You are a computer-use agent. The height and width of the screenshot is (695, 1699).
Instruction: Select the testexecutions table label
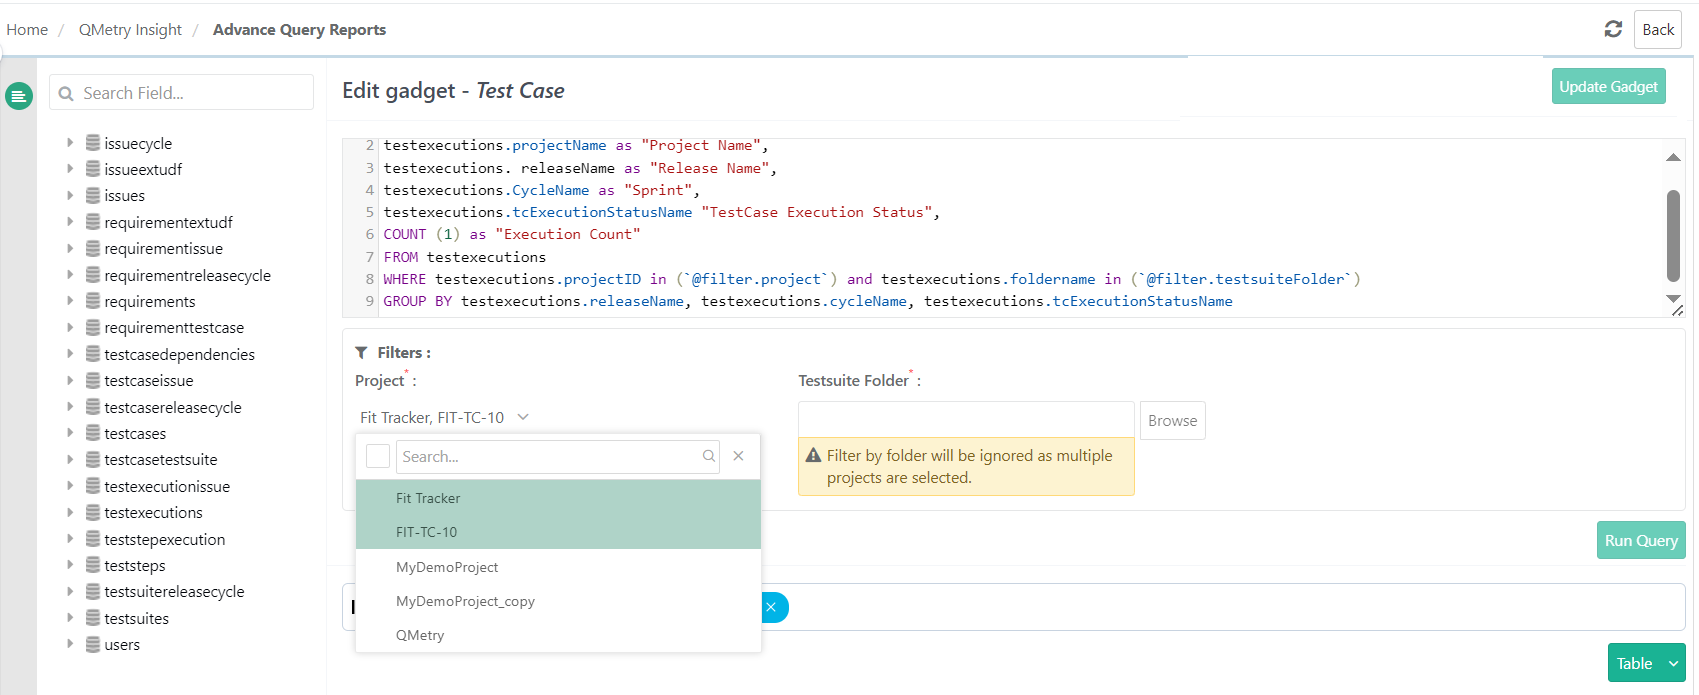(x=153, y=512)
